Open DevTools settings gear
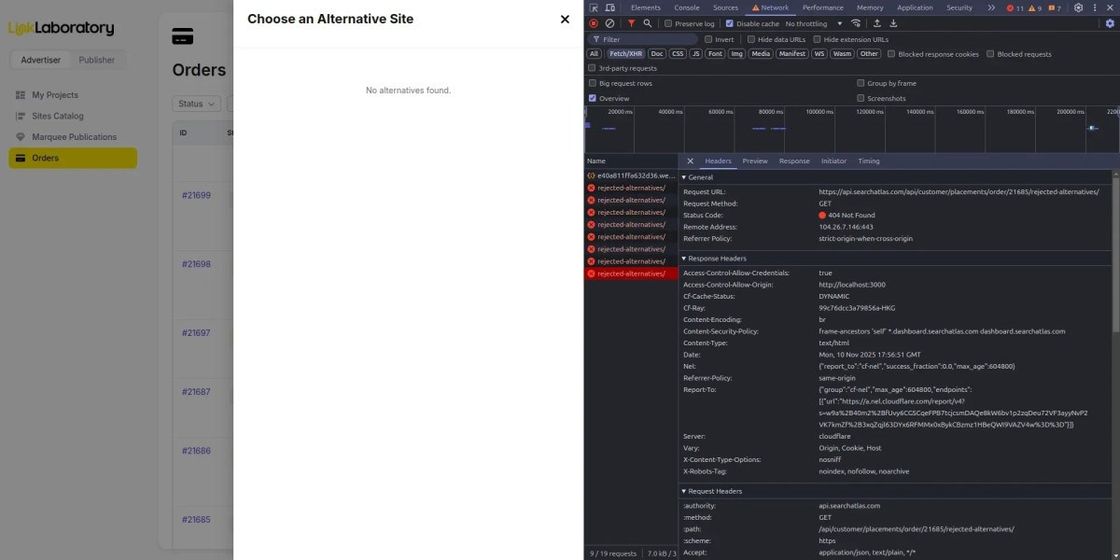The height and width of the screenshot is (560, 1120). 1078,8
